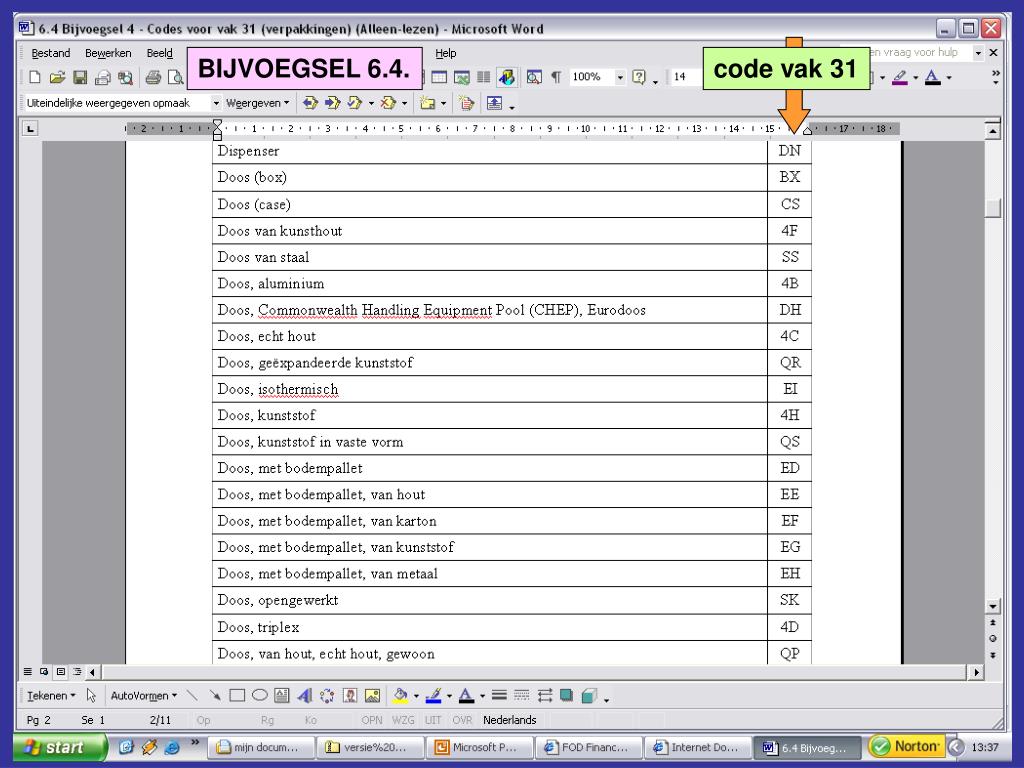Select the rectangle drawing tool
The height and width of the screenshot is (768, 1024).
pyautogui.click(x=237, y=696)
